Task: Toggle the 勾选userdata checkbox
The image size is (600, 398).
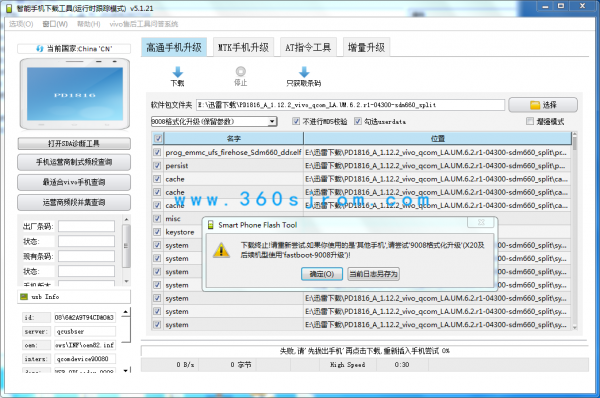Action: click(x=357, y=121)
